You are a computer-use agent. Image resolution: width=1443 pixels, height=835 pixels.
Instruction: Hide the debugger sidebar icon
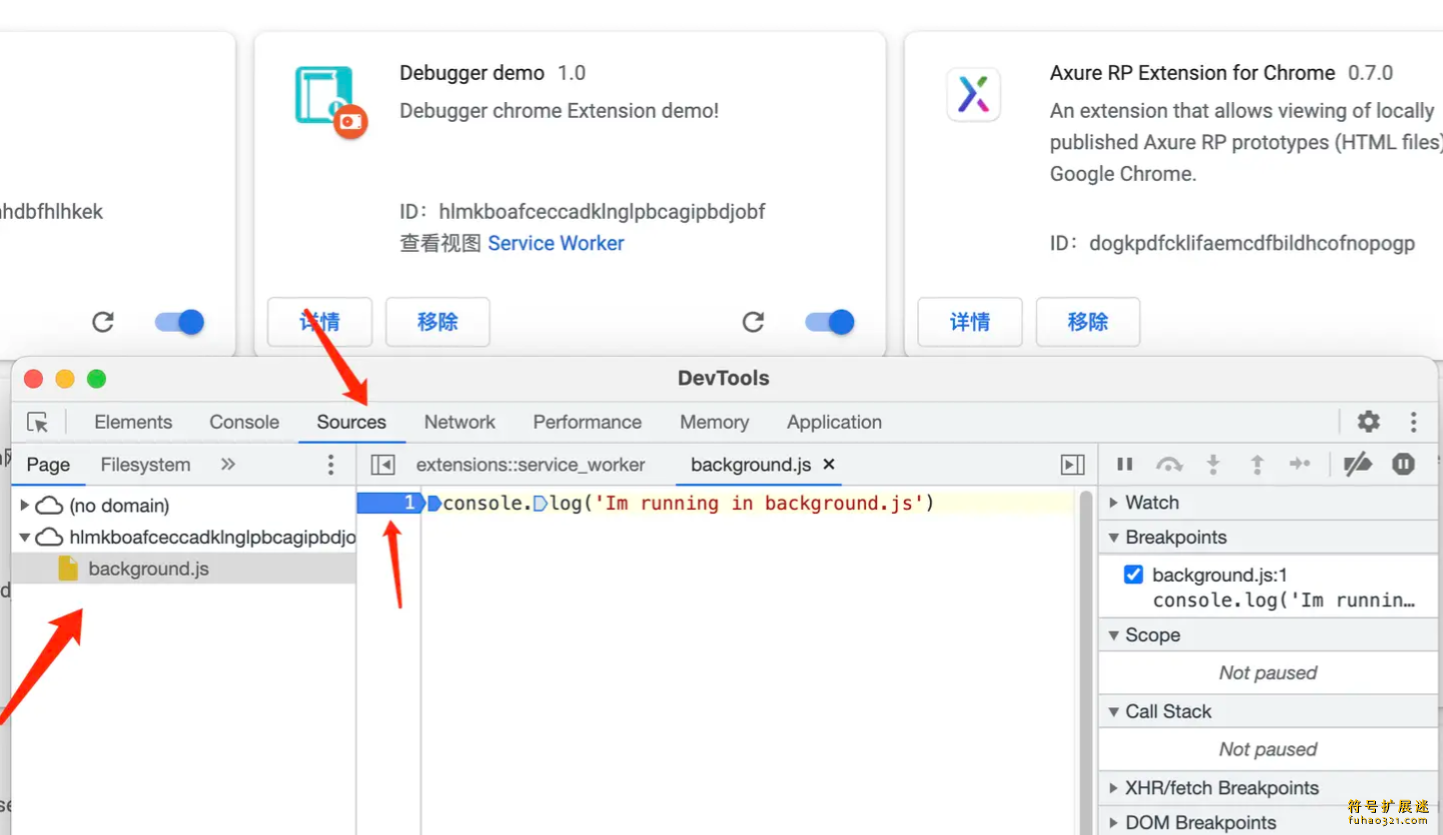coord(1072,465)
